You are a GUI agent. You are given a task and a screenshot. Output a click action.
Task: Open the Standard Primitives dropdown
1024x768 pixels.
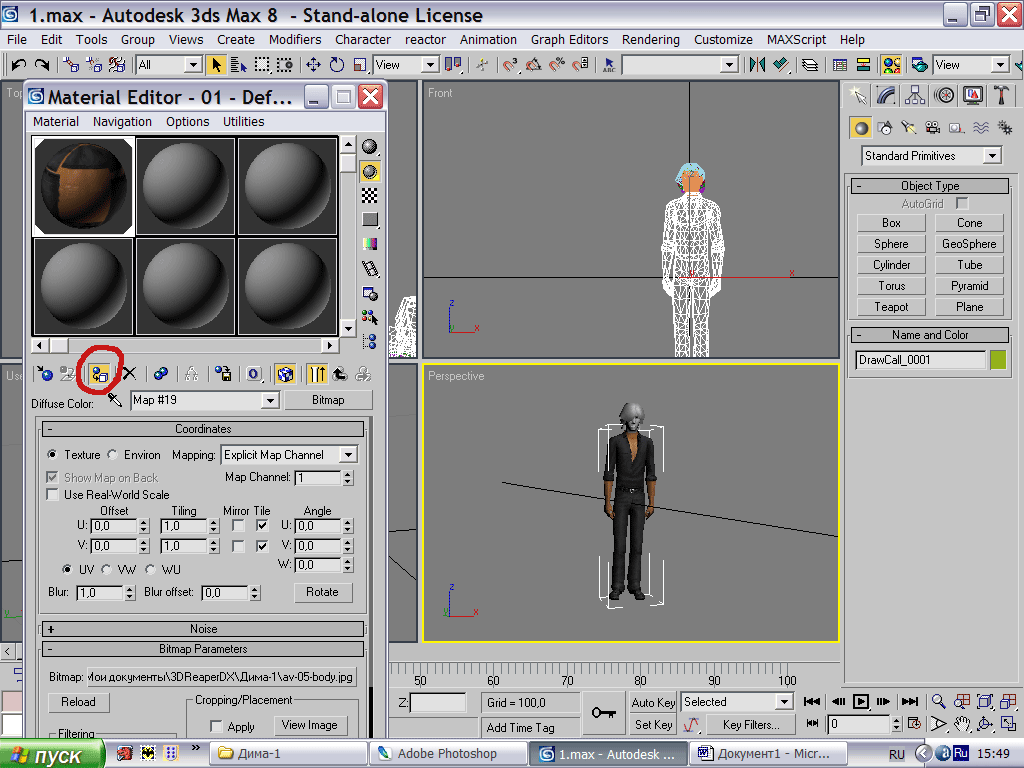pos(992,155)
